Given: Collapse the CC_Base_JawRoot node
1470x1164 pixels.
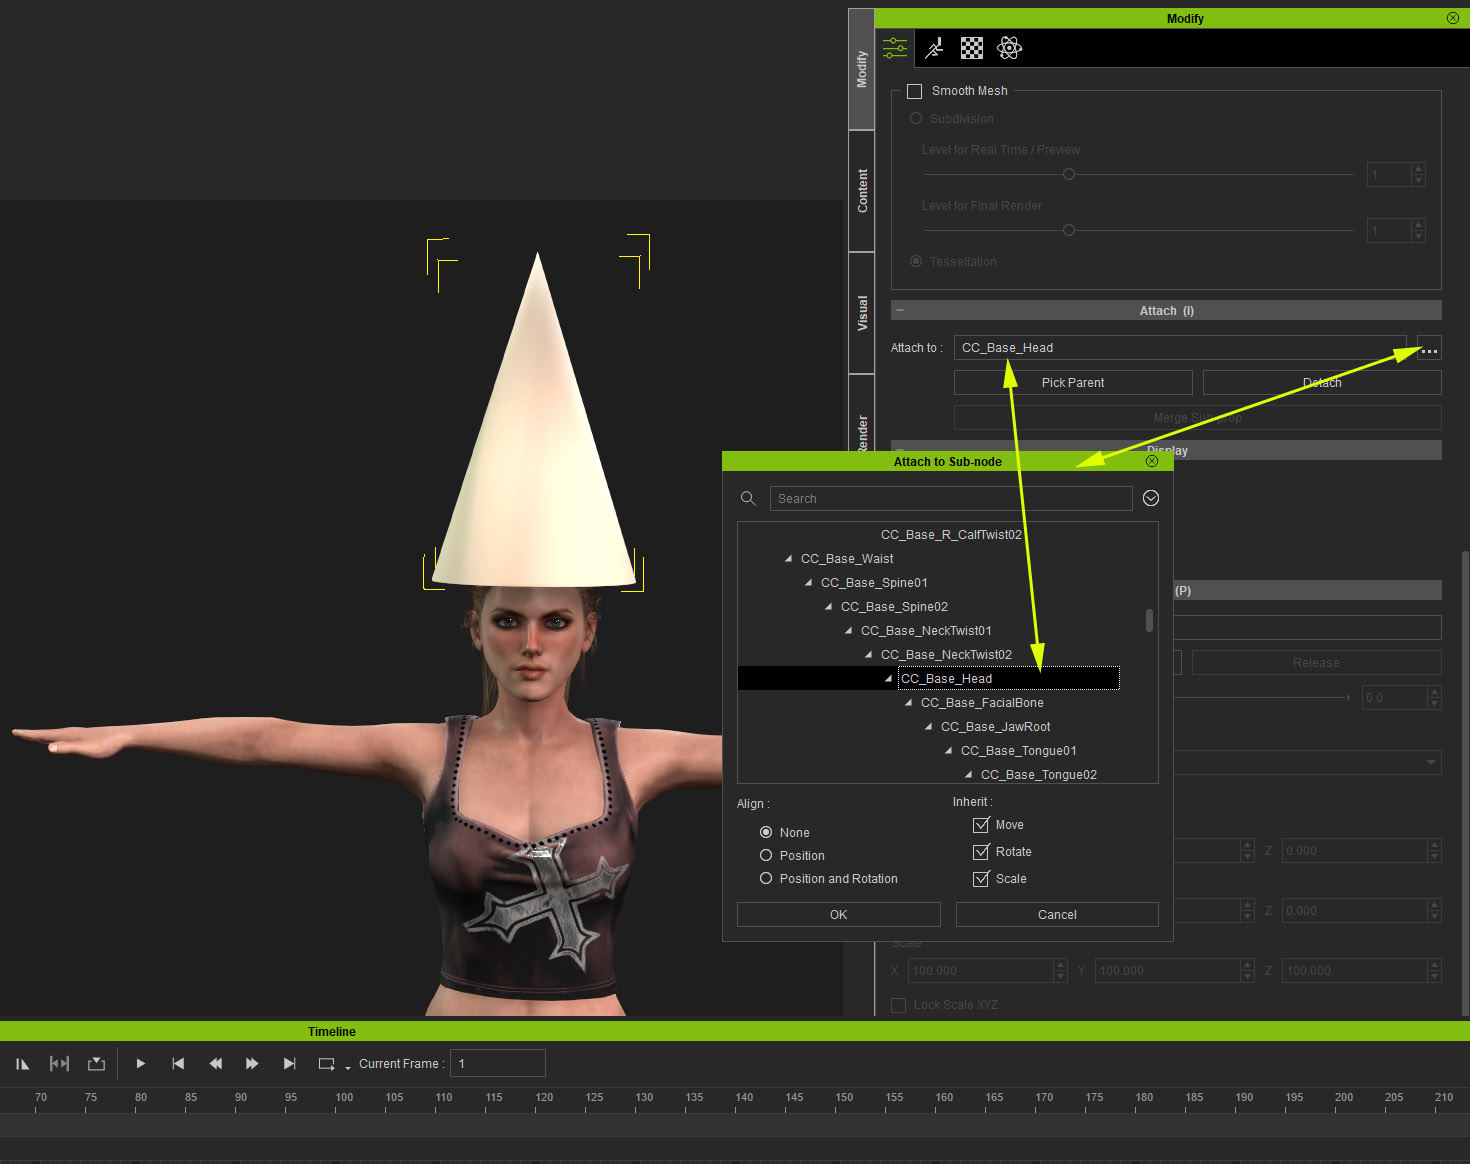Looking at the screenshot, I should click(x=928, y=727).
